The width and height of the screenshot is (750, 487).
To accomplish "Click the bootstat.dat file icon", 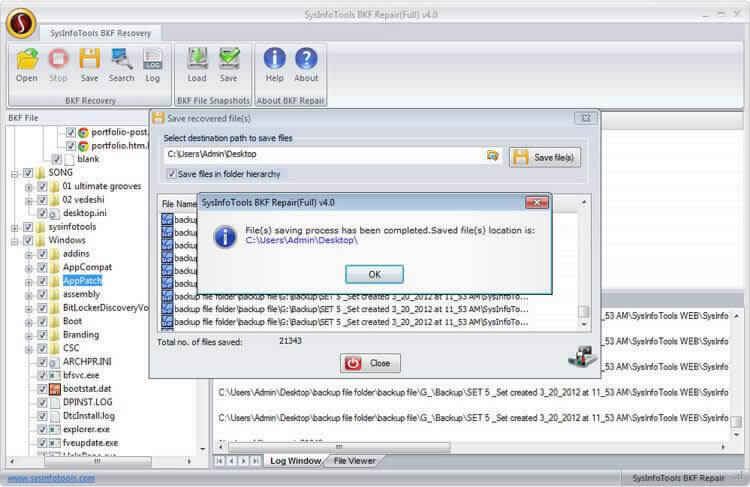I will click(x=55, y=389).
